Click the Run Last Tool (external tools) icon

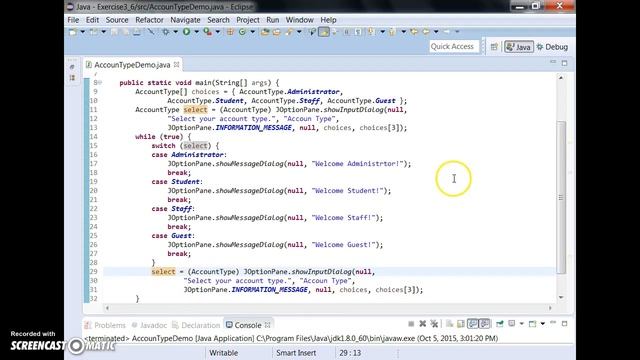point(208,32)
